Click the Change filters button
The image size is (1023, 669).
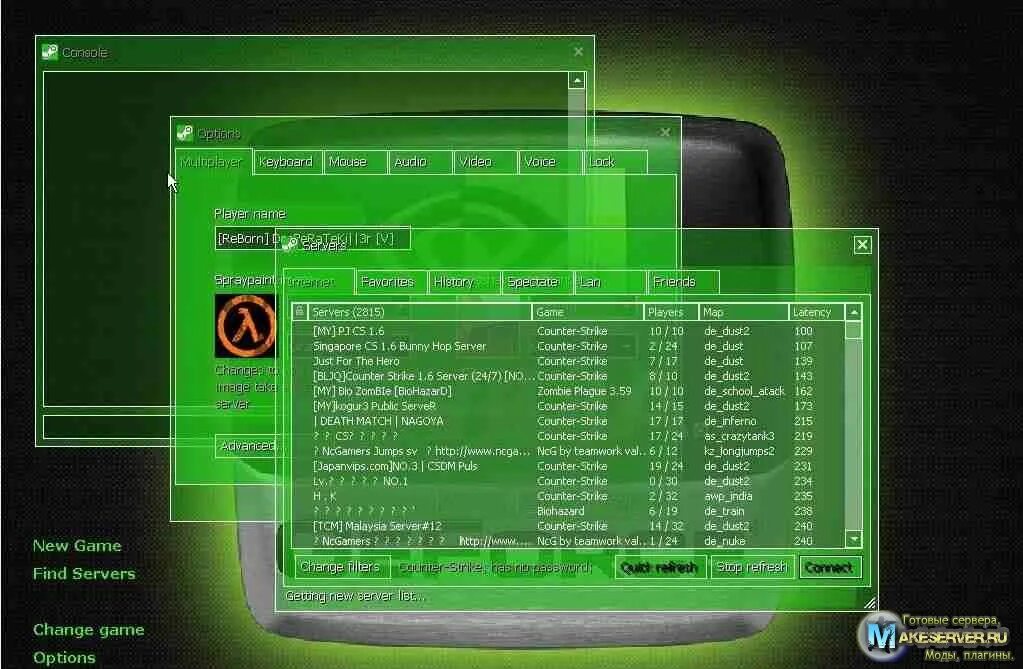click(x=342, y=567)
